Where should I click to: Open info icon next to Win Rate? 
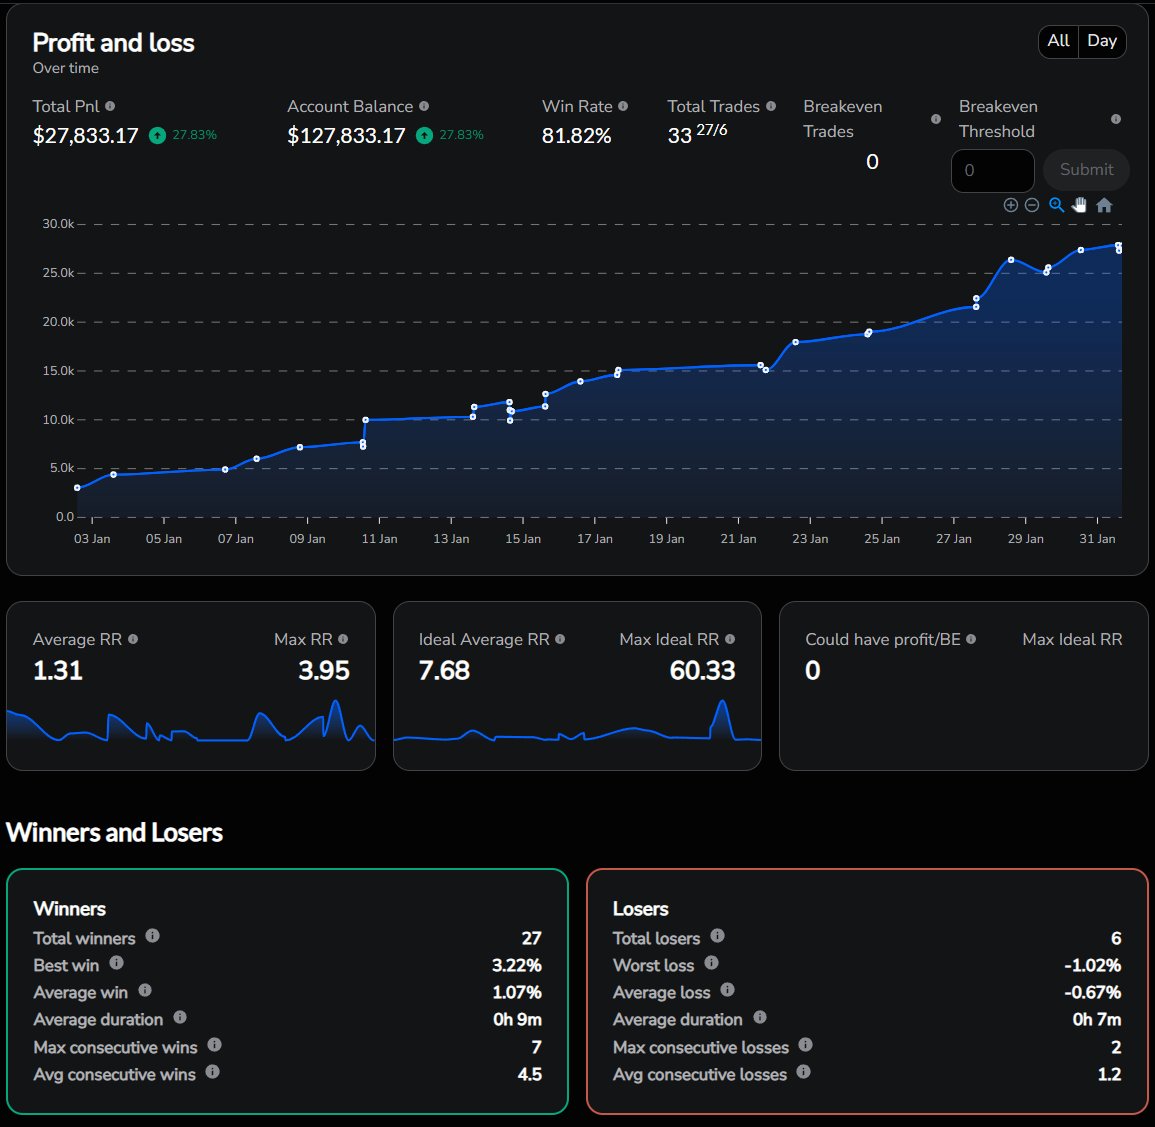point(623,106)
